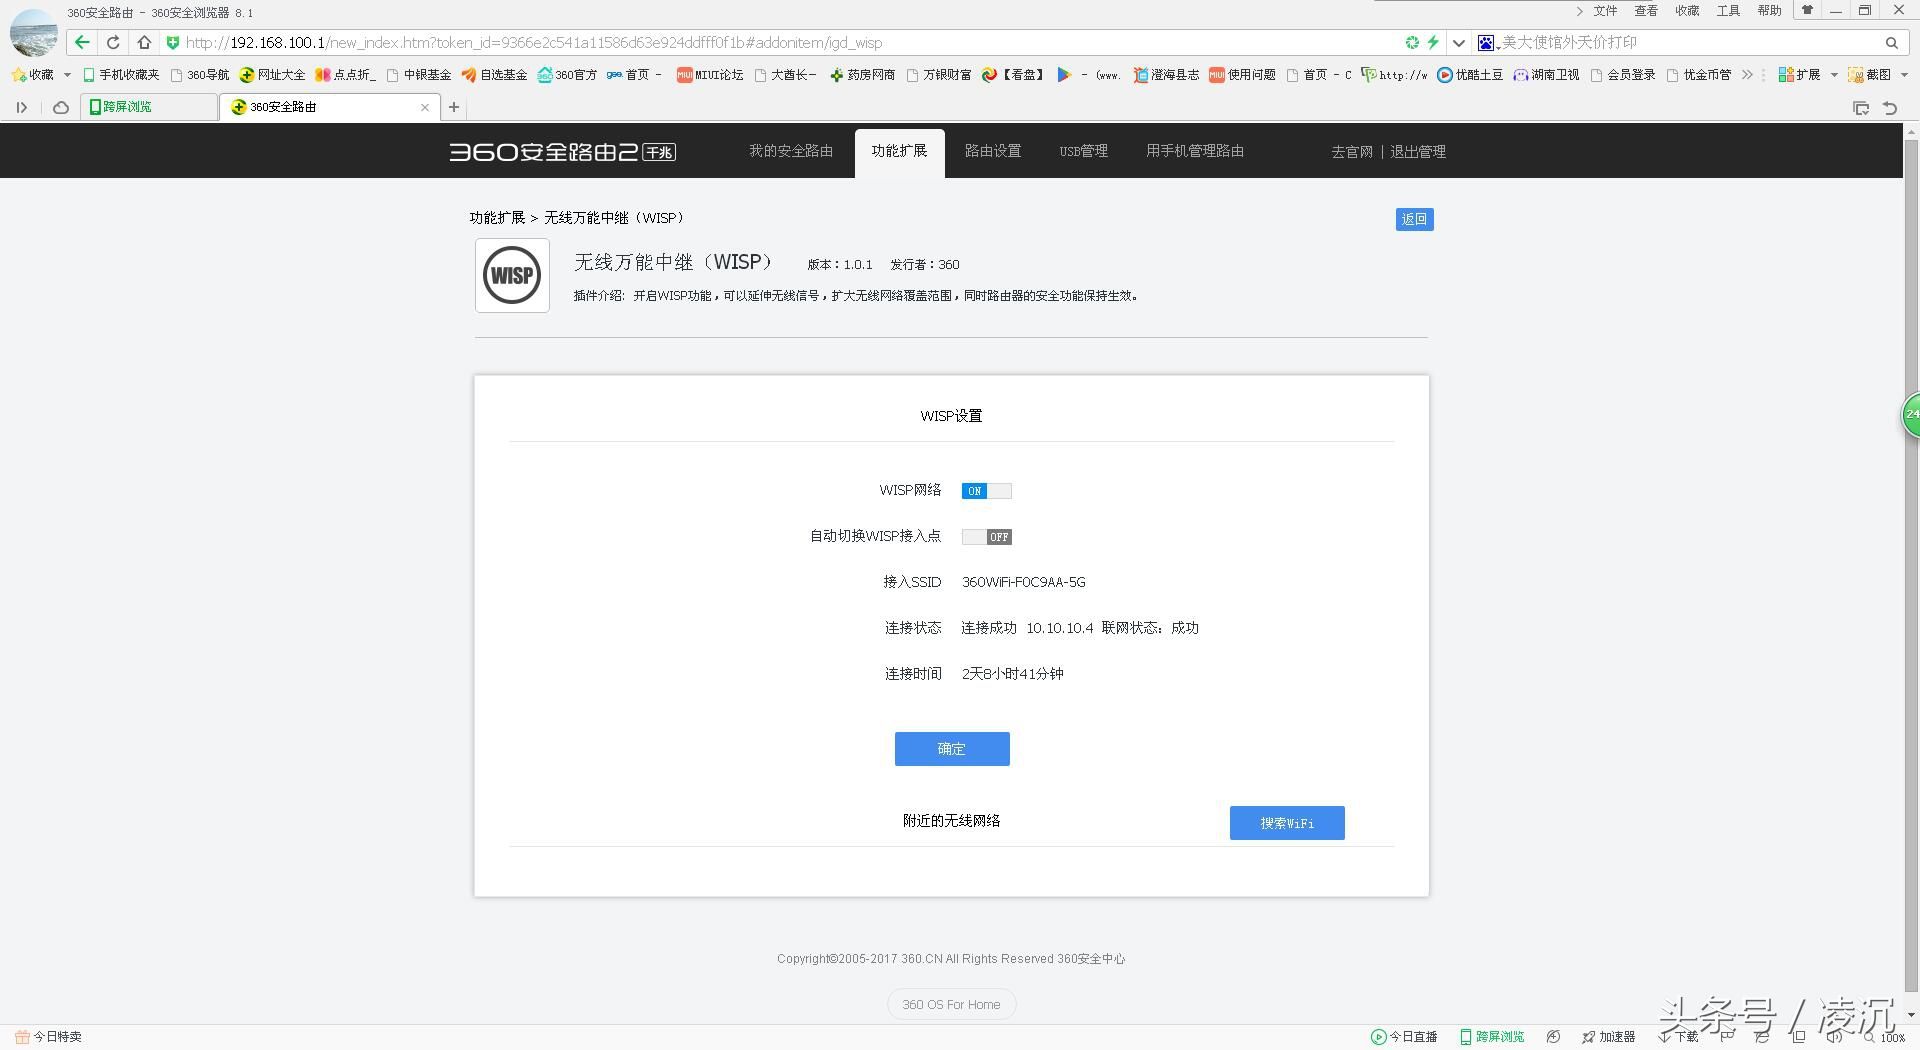Restore closed tab with the undo arrow
1920x1050 pixels.
point(1890,108)
